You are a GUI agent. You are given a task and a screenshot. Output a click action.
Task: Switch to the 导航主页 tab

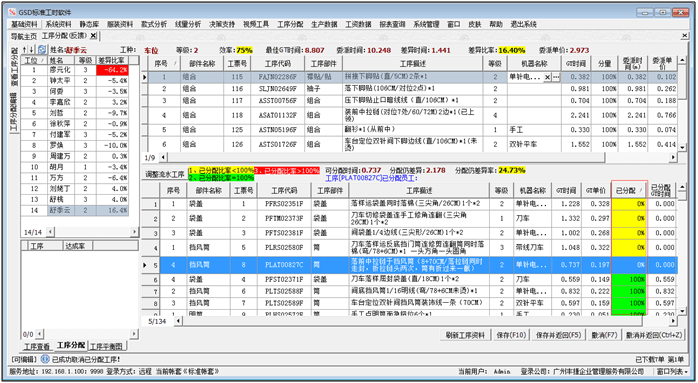(x=24, y=36)
